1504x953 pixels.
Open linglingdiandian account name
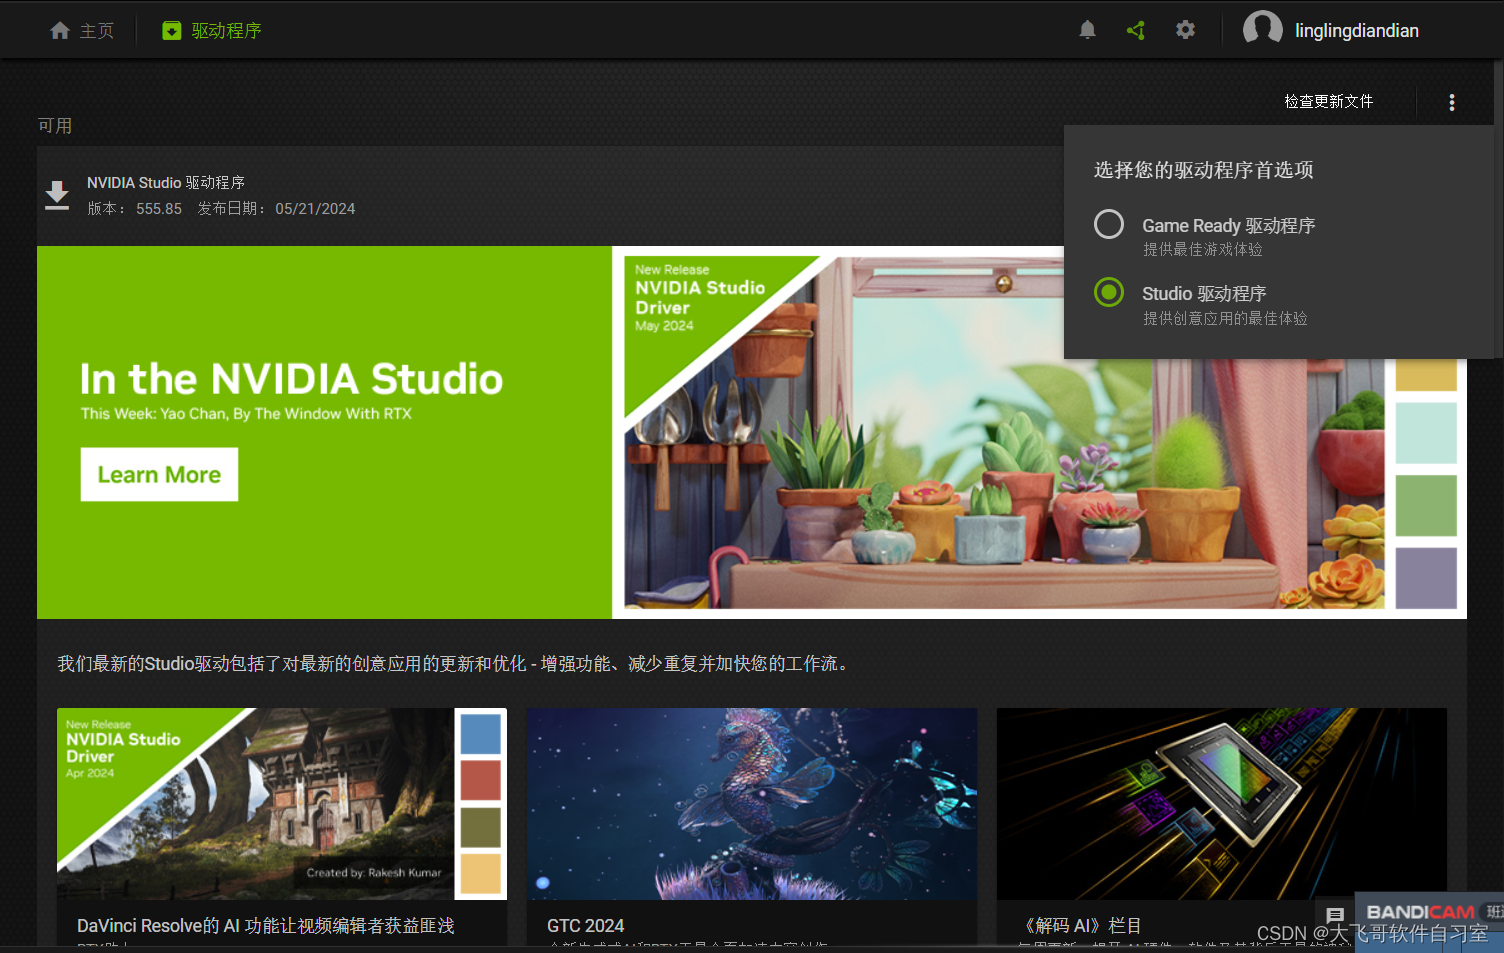1357,31
